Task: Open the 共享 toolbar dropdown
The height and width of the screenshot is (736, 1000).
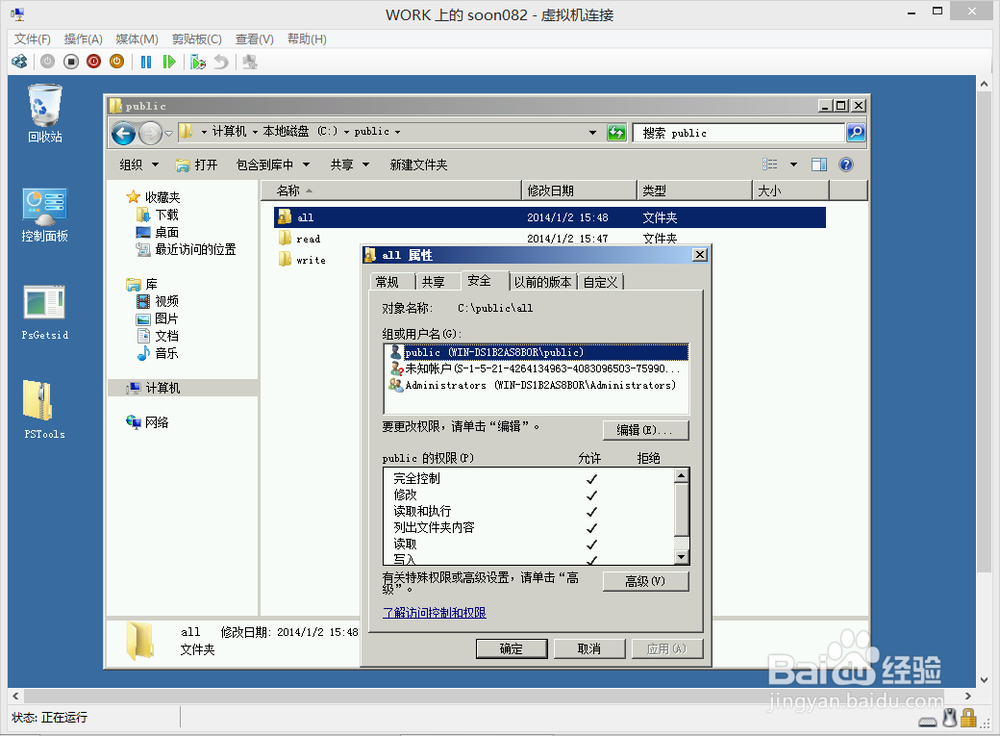Action: (x=349, y=165)
